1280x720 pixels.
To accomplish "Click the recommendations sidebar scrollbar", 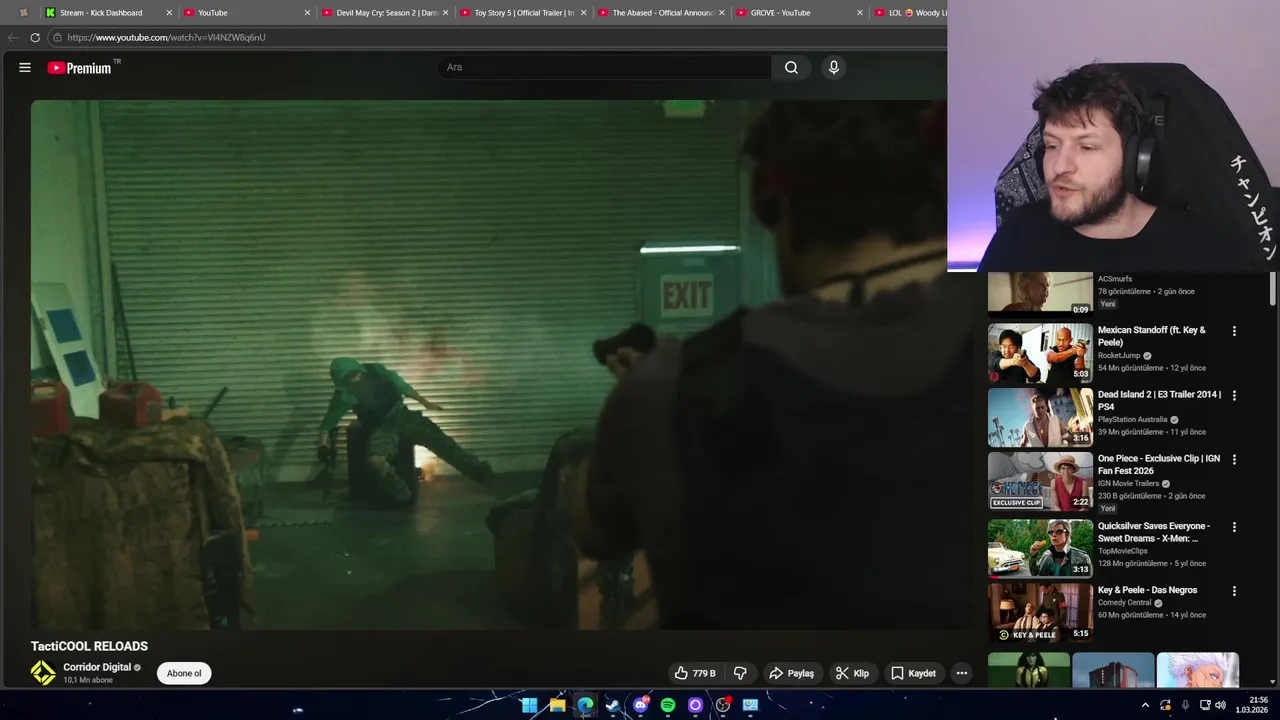I will [x=1272, y=288].
